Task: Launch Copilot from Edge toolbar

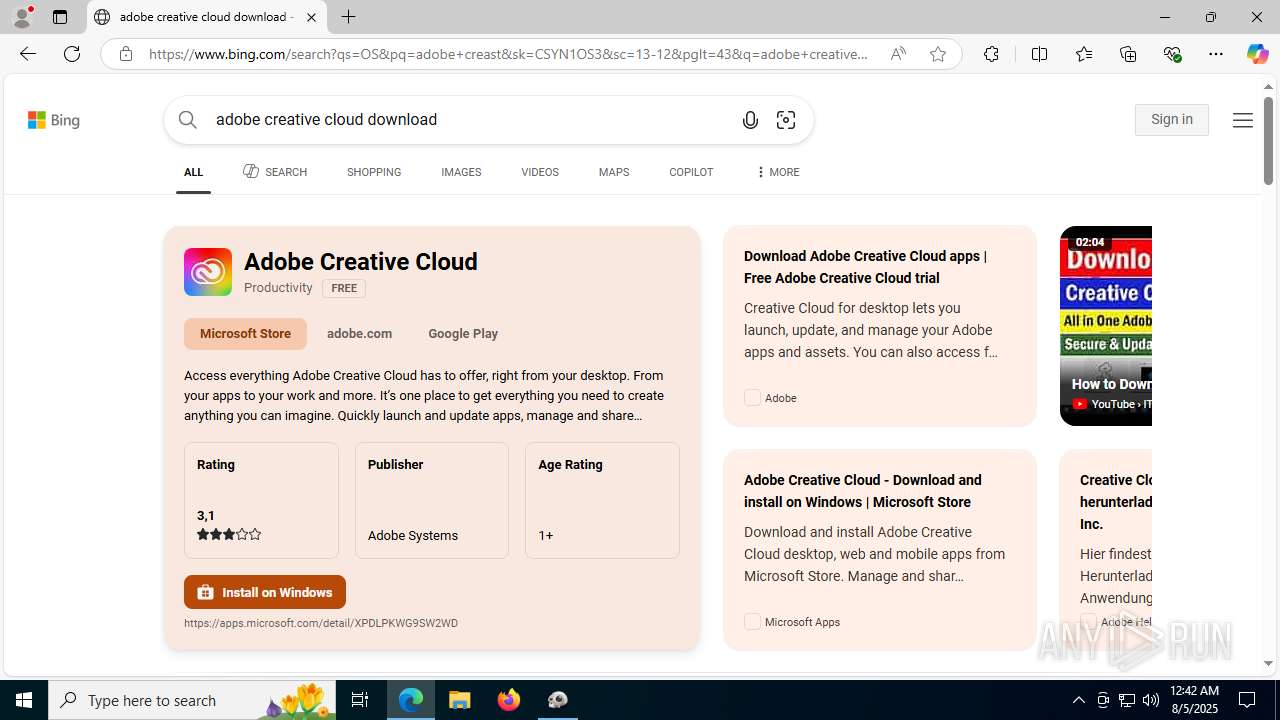Action: 1257,54
